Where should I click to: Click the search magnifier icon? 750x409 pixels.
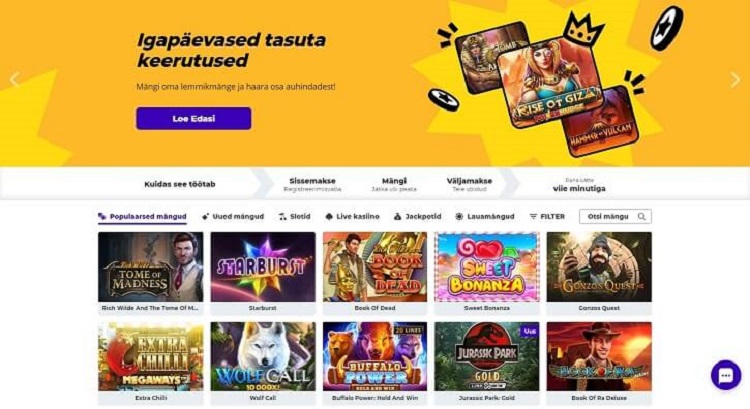(642, 216)
